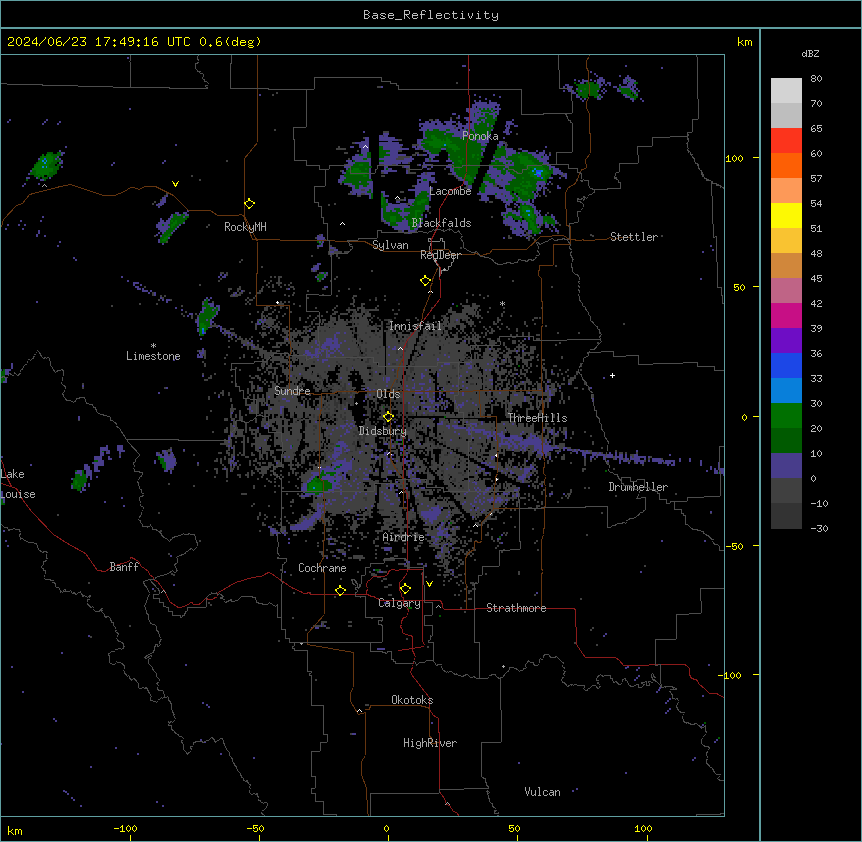Click the Innisfail city label
Image resolution: width=862 pixels, height=842 pixels.
point(415,326)
